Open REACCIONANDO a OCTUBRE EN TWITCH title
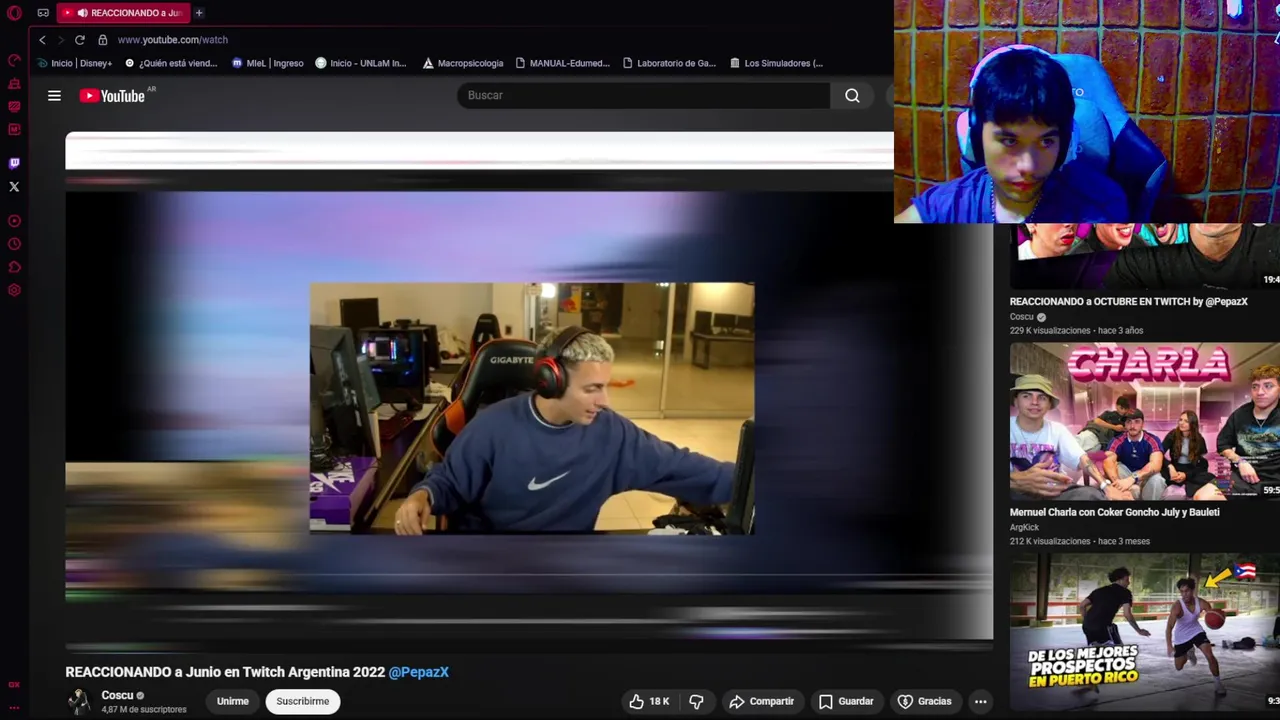Viewport: 1280px width, 720px height. tap(1128, 301)
